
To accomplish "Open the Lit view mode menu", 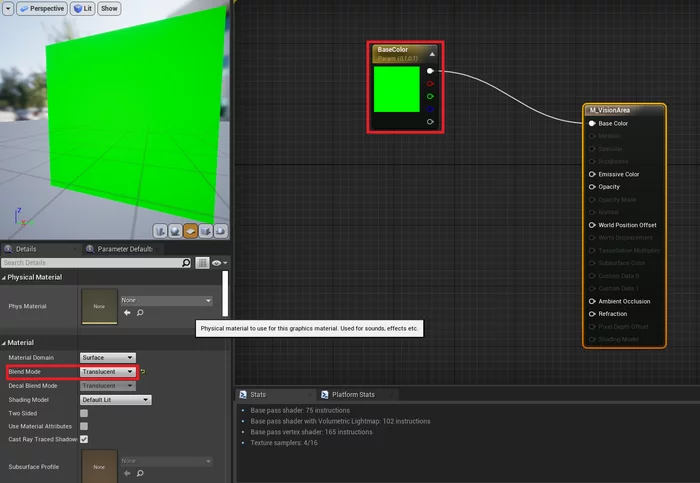I will [83, 8].
